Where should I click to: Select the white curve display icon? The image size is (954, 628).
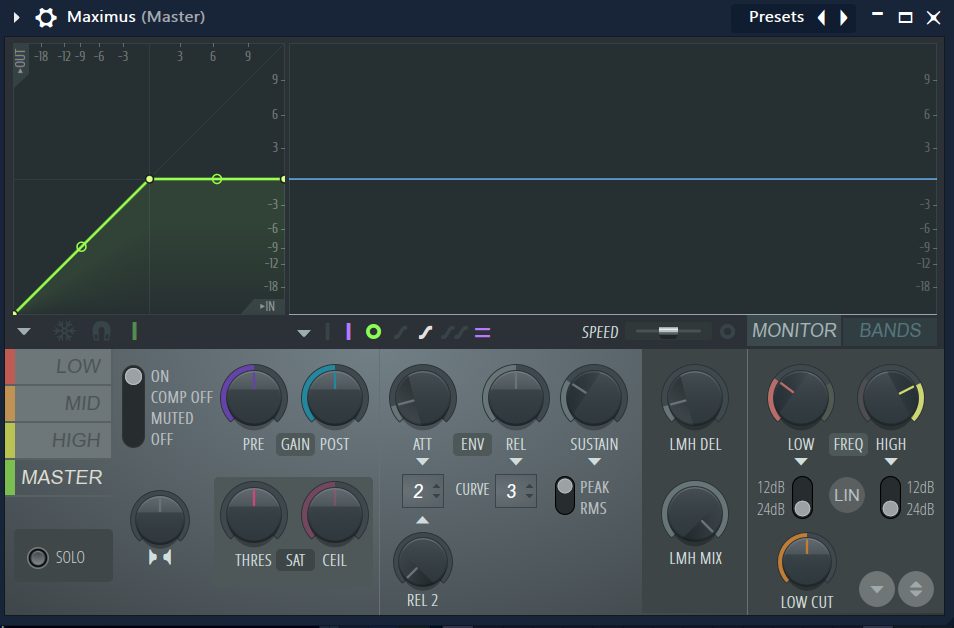point(425,332)
